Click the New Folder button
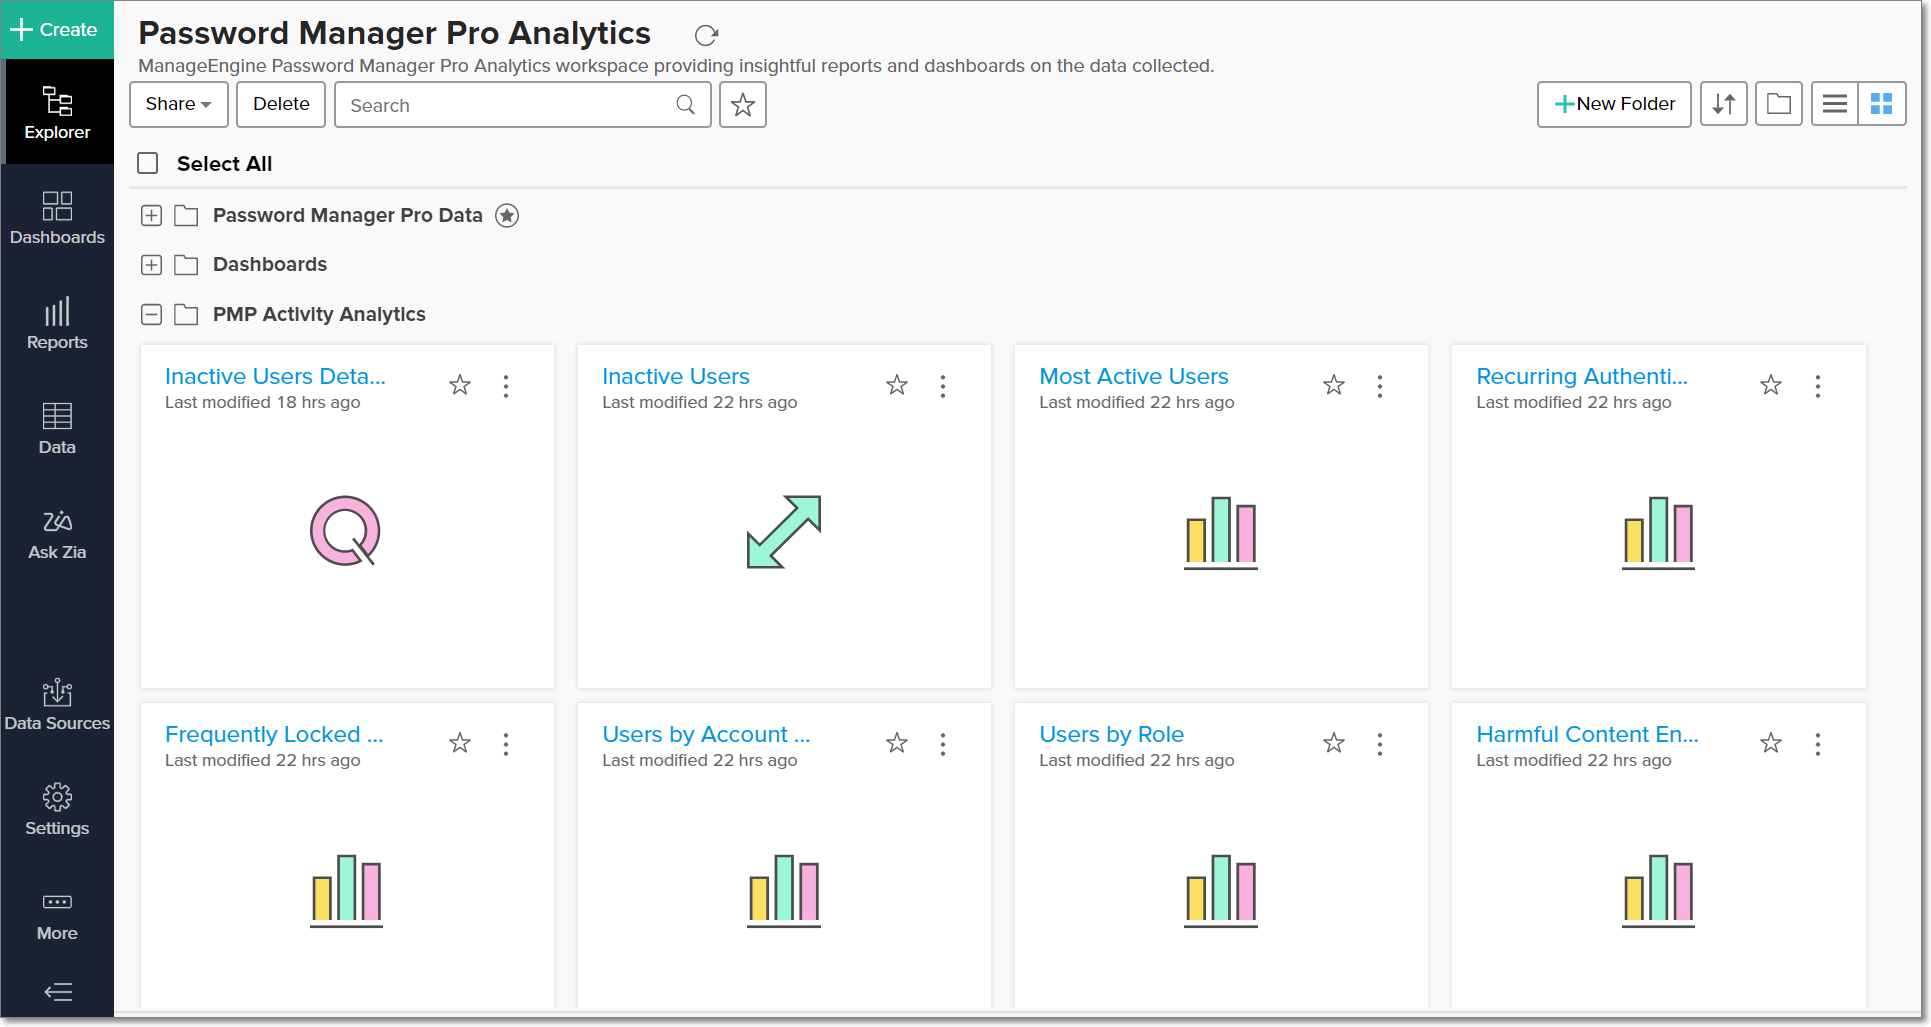1931x1027 pixels. [1613, 104]
